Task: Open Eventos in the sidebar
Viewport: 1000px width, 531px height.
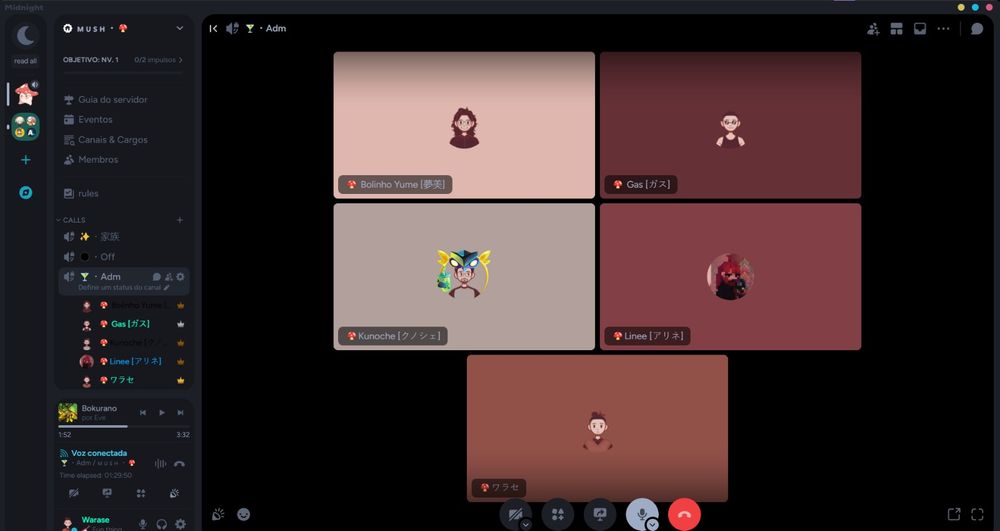Action: (123, 120)
